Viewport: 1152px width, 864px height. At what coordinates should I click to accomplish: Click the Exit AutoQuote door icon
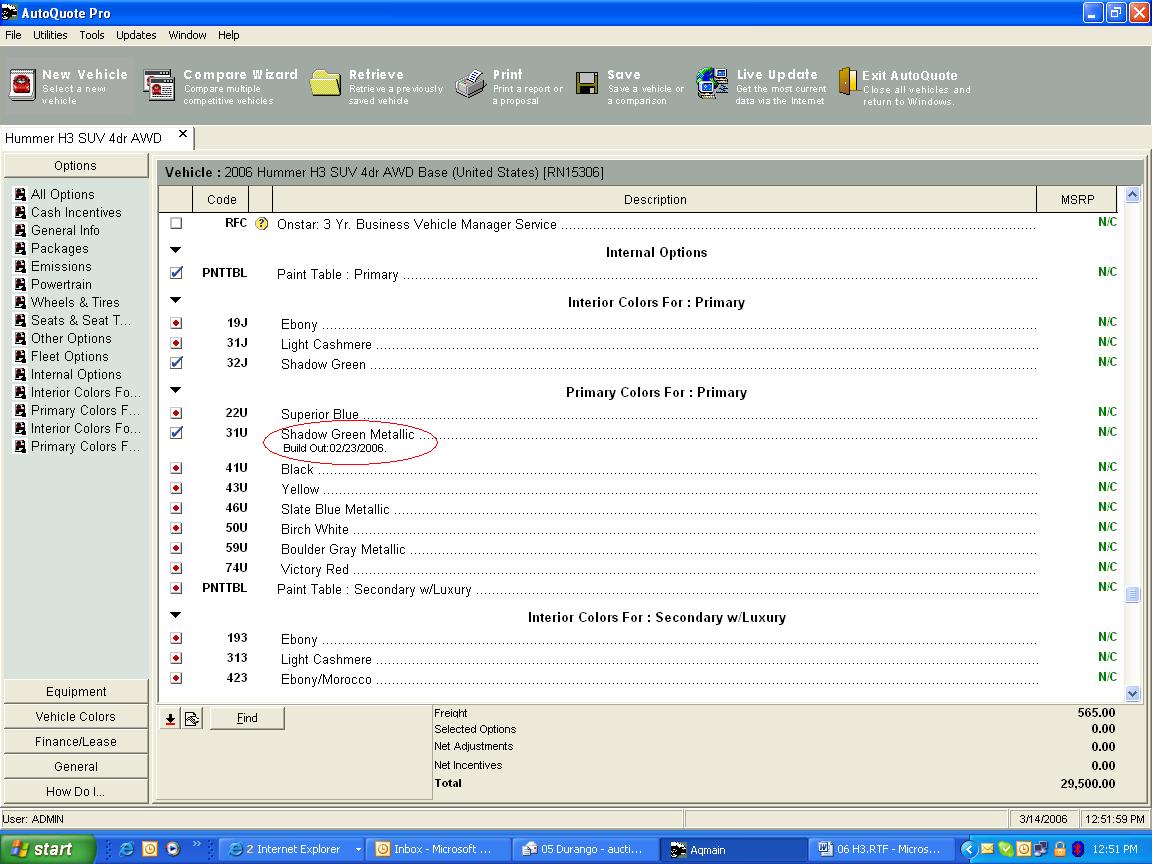point(848,81)
